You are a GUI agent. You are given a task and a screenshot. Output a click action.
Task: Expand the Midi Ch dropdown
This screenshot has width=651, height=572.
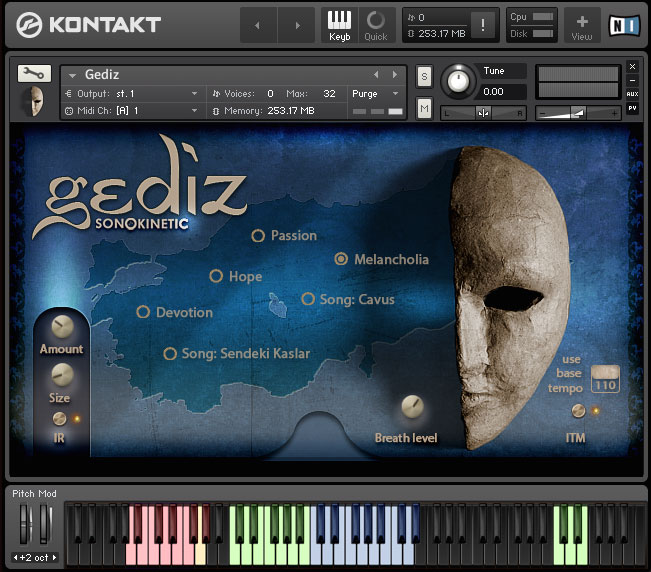132,110
